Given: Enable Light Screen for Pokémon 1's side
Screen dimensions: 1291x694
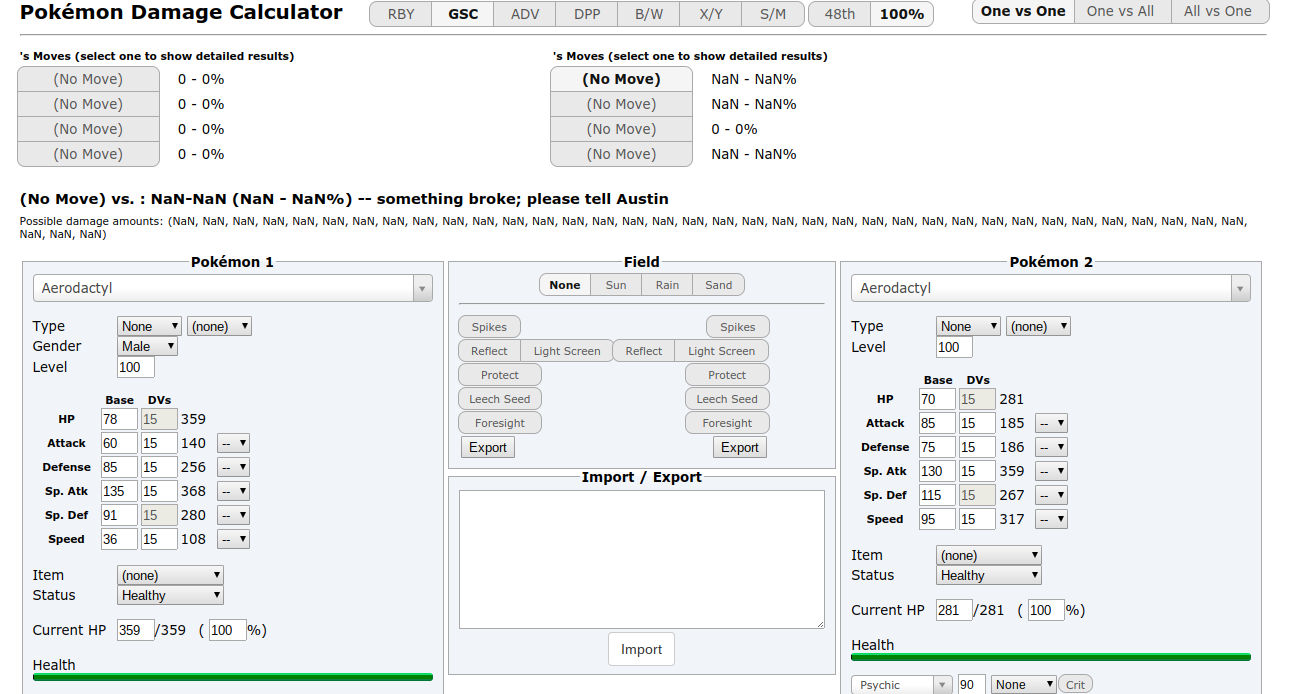Looking at the screenshot, I should pos(567,351).
